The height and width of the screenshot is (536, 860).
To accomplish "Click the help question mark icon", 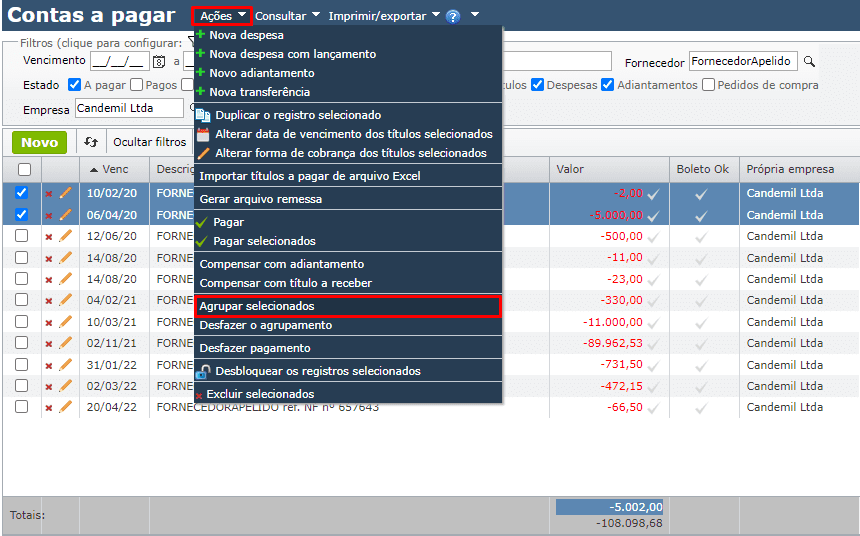I will (452, 16).
